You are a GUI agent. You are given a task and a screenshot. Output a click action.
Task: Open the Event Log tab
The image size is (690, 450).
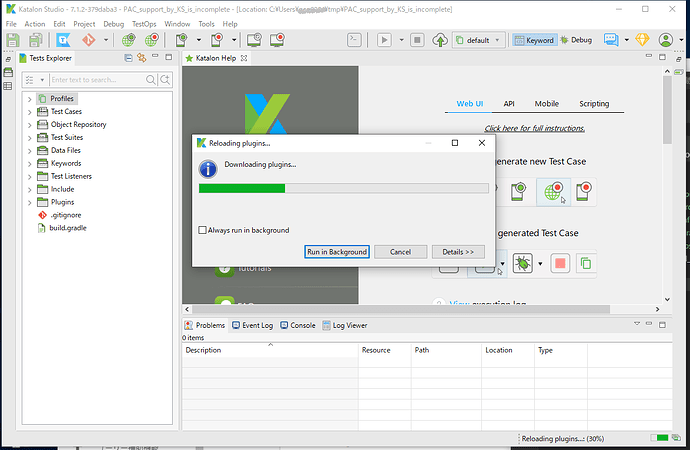coord(253,326)
